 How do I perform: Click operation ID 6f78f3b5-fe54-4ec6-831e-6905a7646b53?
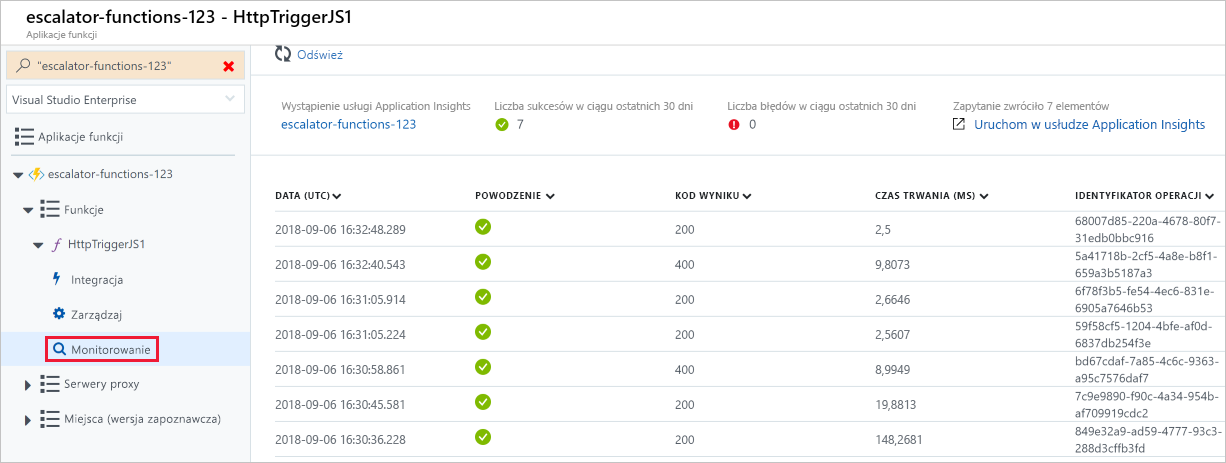1147,298
